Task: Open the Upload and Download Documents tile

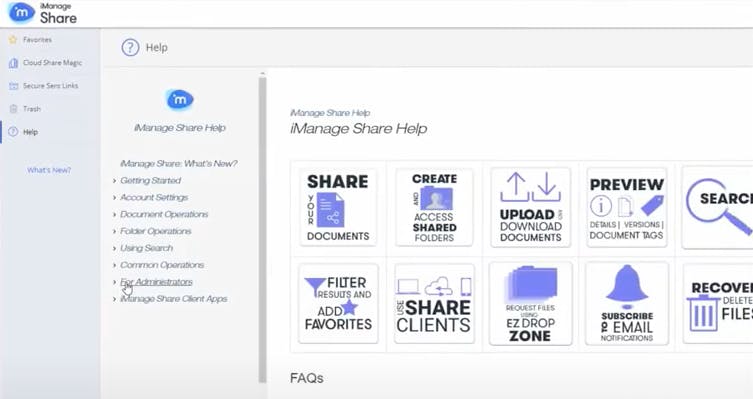Action: 530,207
